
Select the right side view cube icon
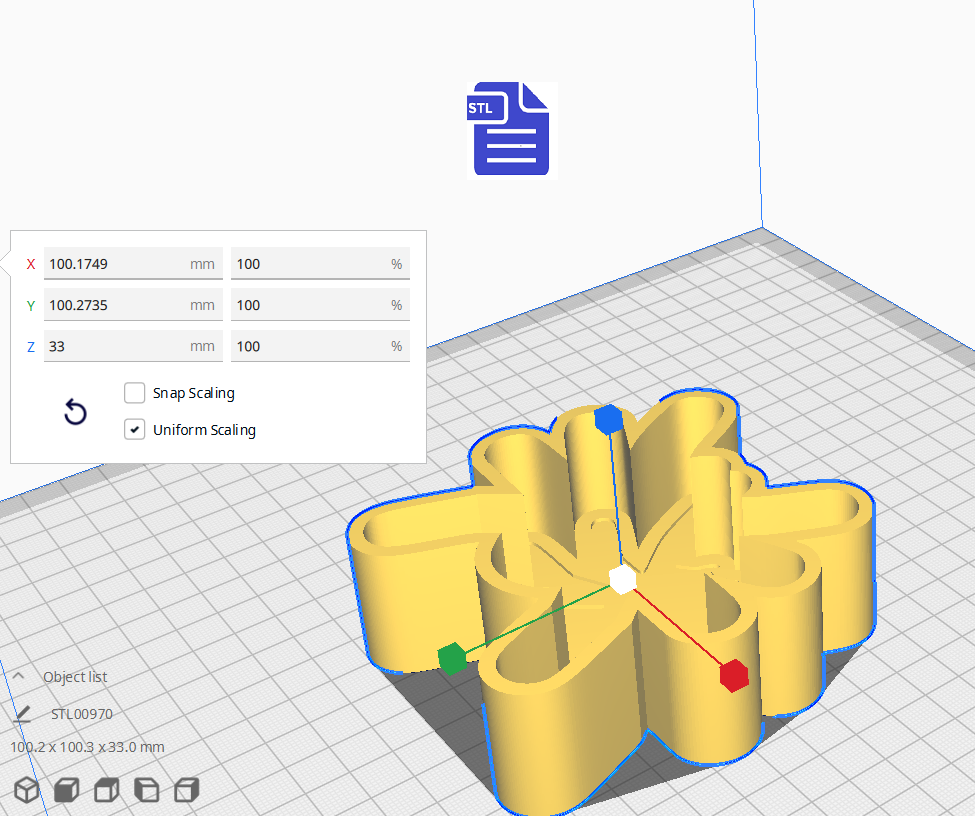click(186, 790)
